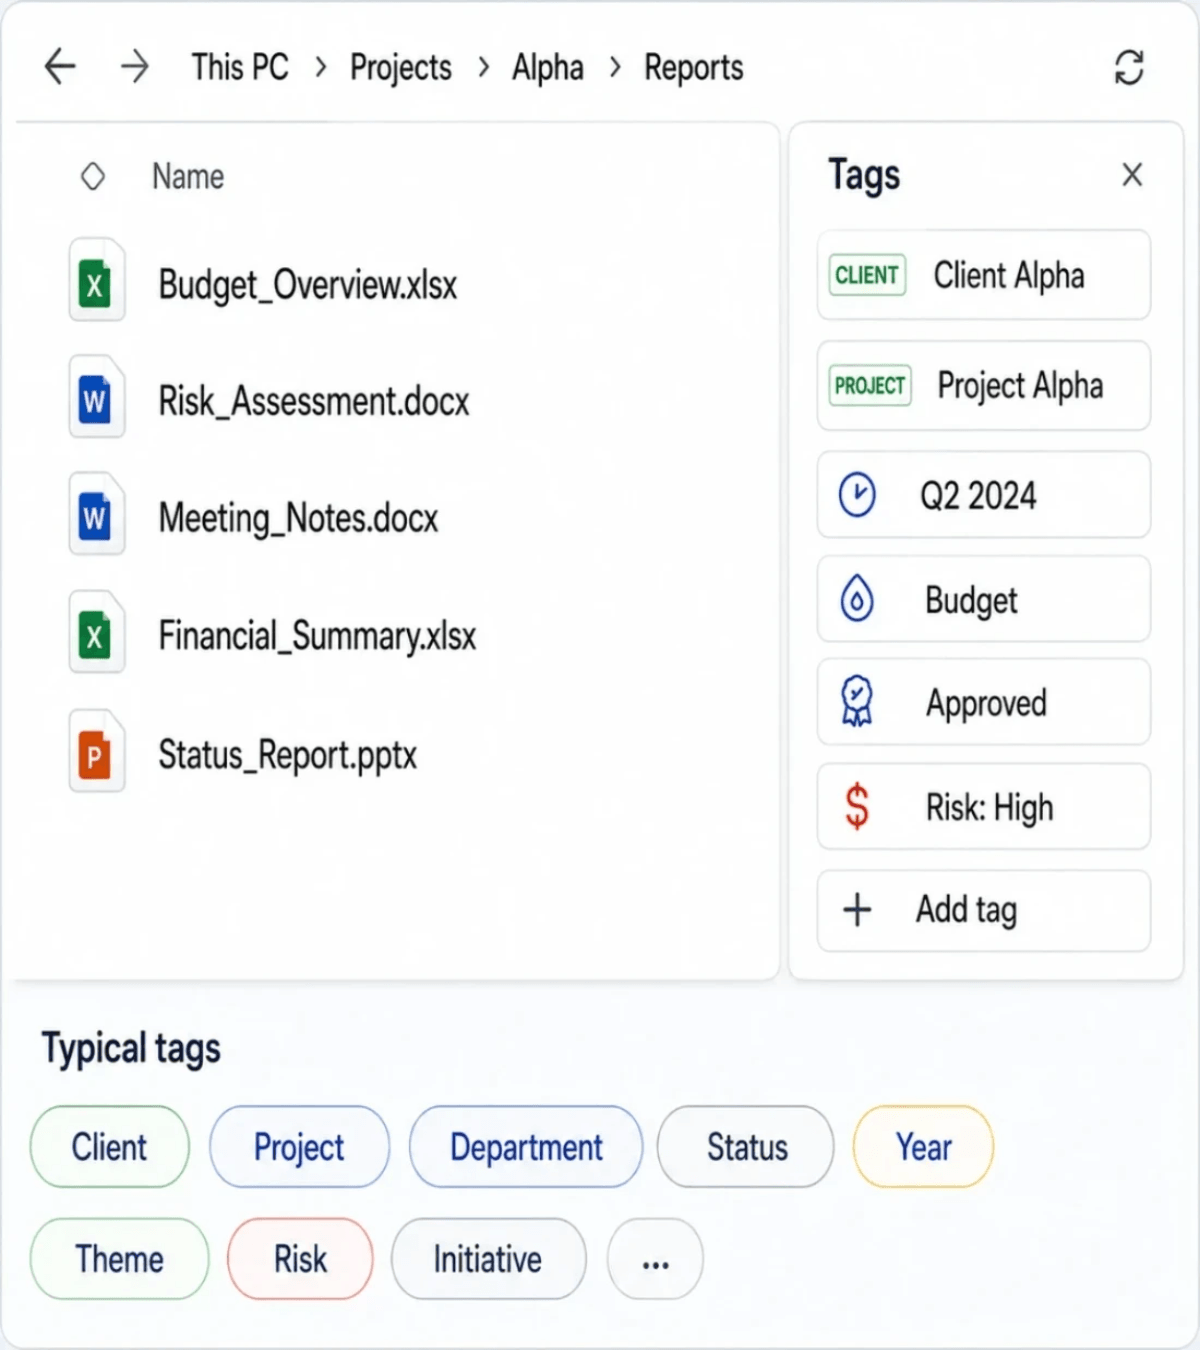1200x1350 pixels.
Task: Pick the Department typical tag chip
Action: pos(526,1147)
